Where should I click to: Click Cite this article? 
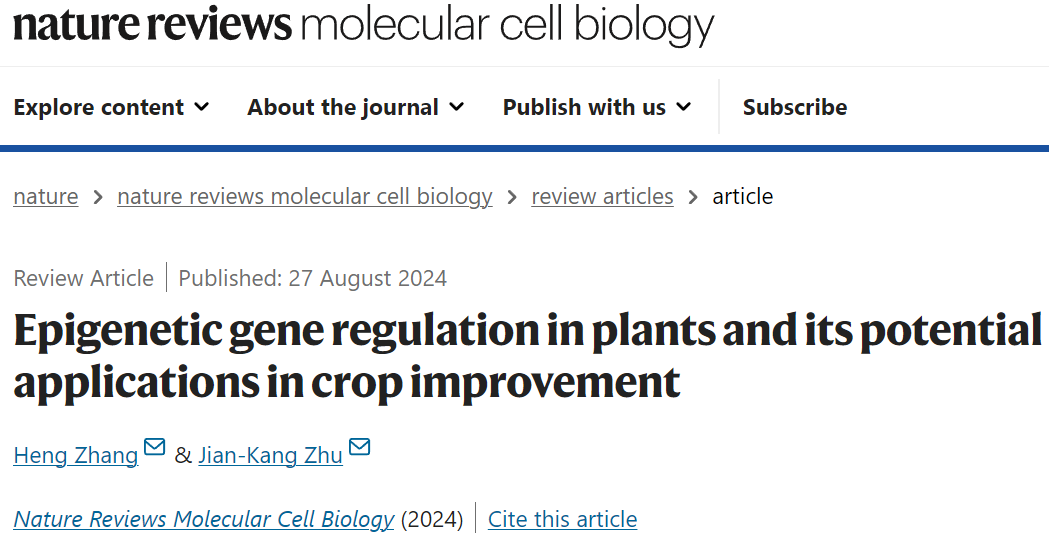[562, 519]
